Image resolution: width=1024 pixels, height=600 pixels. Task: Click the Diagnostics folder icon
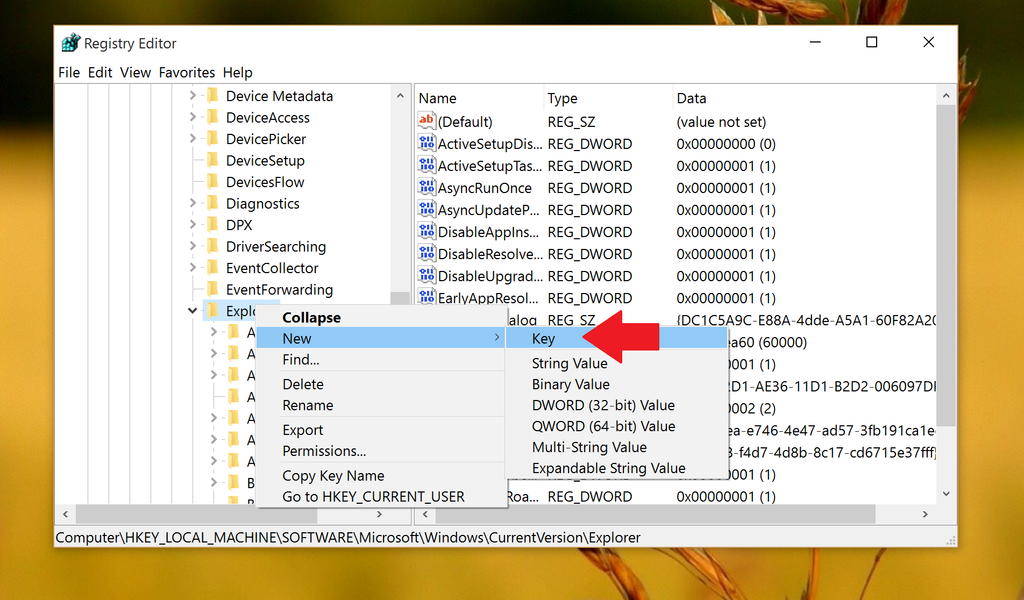(213, 204)
